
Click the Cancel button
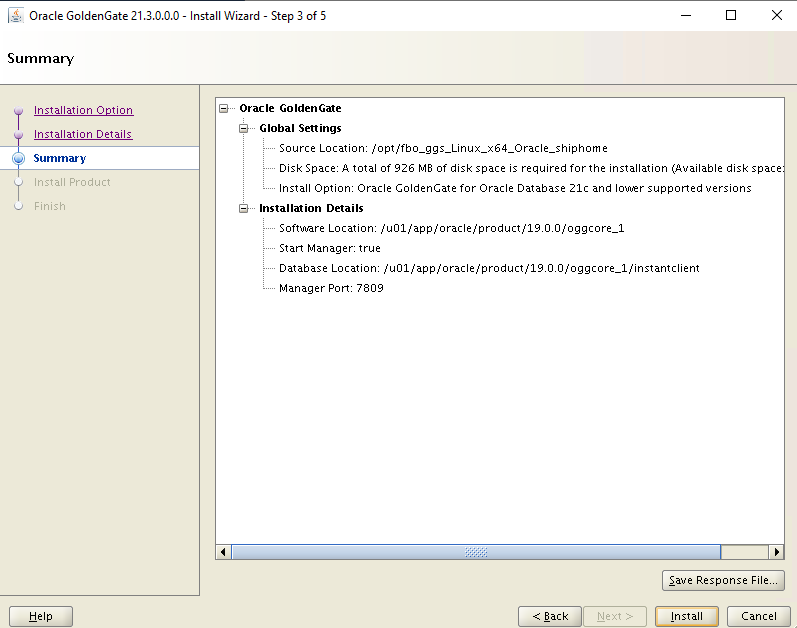(758, 616)
